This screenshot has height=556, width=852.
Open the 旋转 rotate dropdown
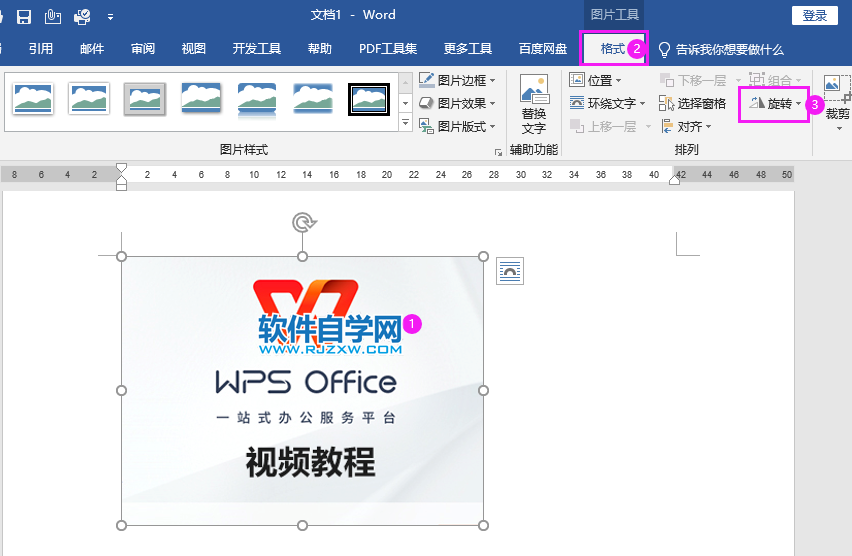tap(774, 103)
